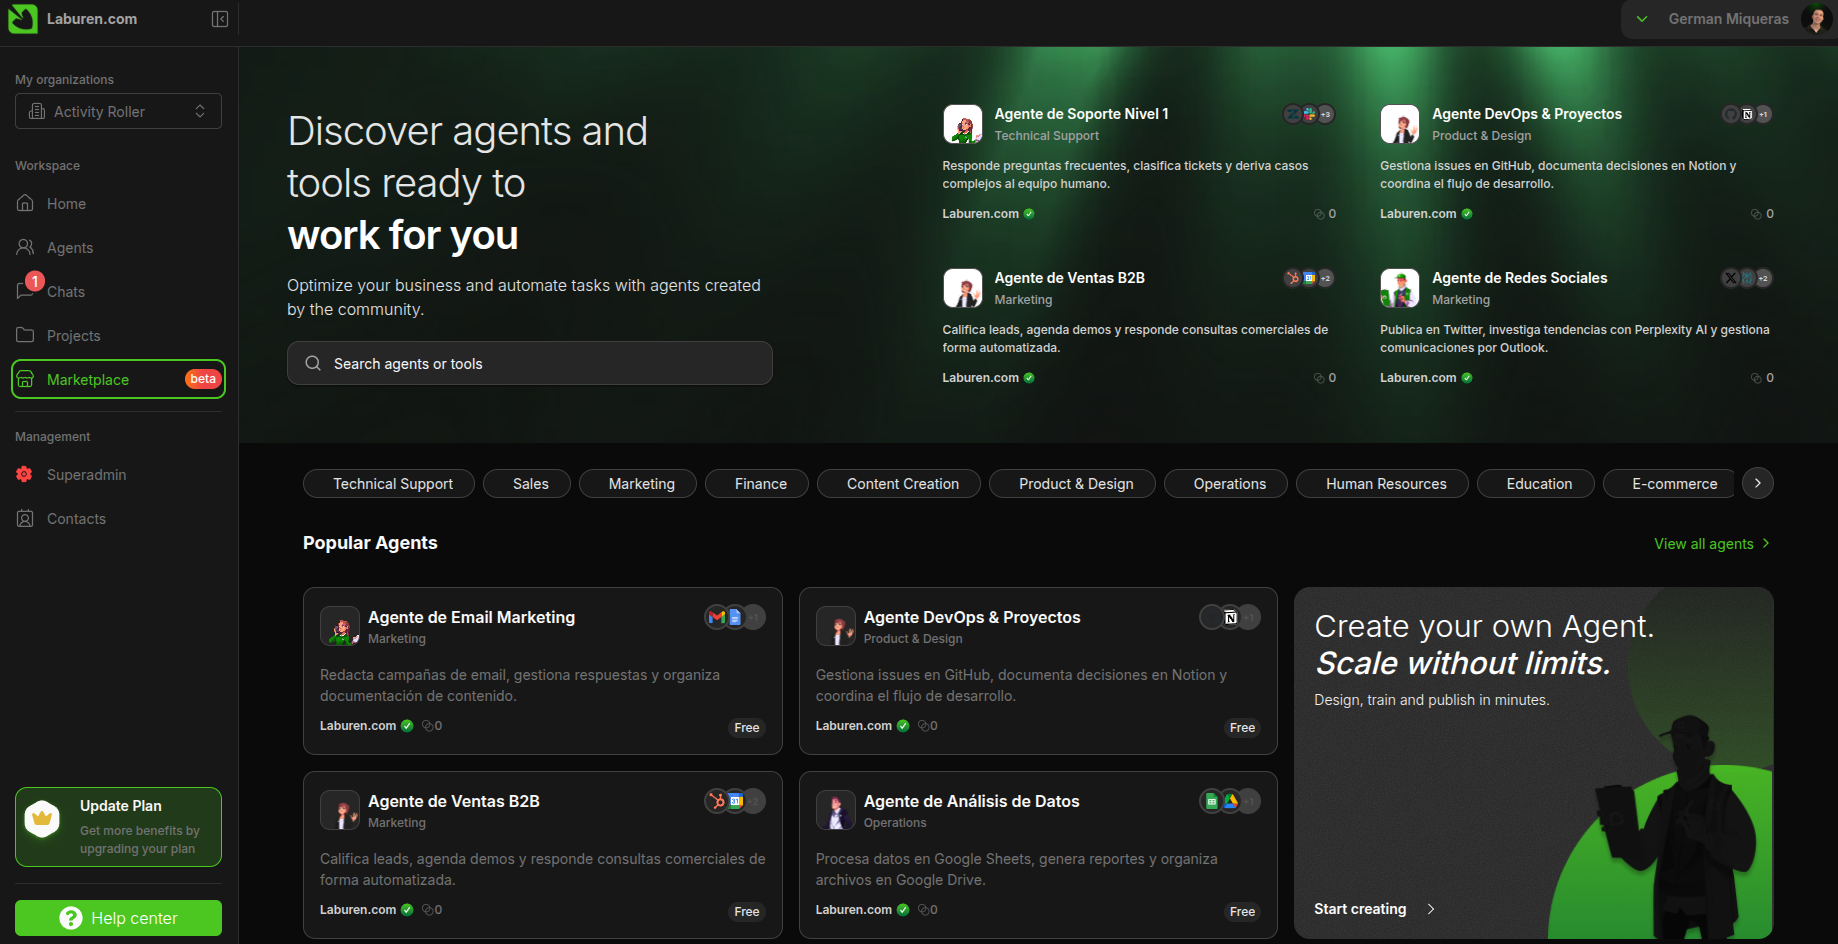Image resolution: width=1838 pixels, height=944 pixels.
Task: Click the X icon on Agente de Redes Sociales
Action: tap(1730, 278)
